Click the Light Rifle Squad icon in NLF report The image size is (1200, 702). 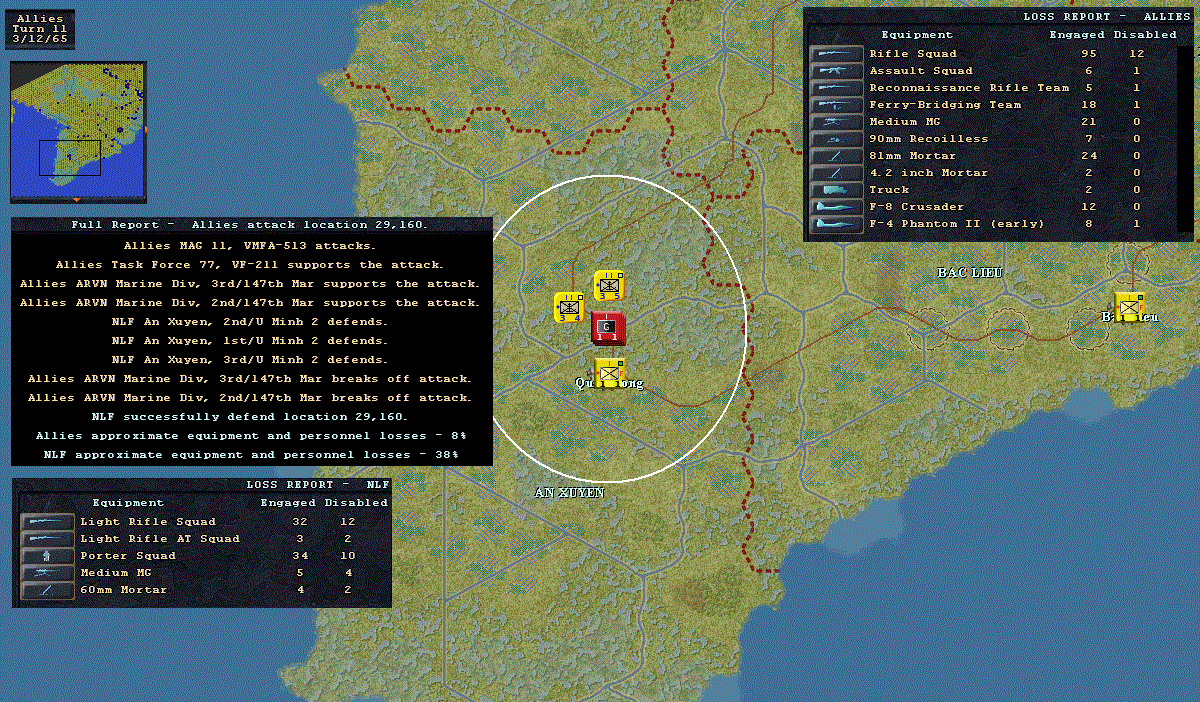[x=48, y=522]
